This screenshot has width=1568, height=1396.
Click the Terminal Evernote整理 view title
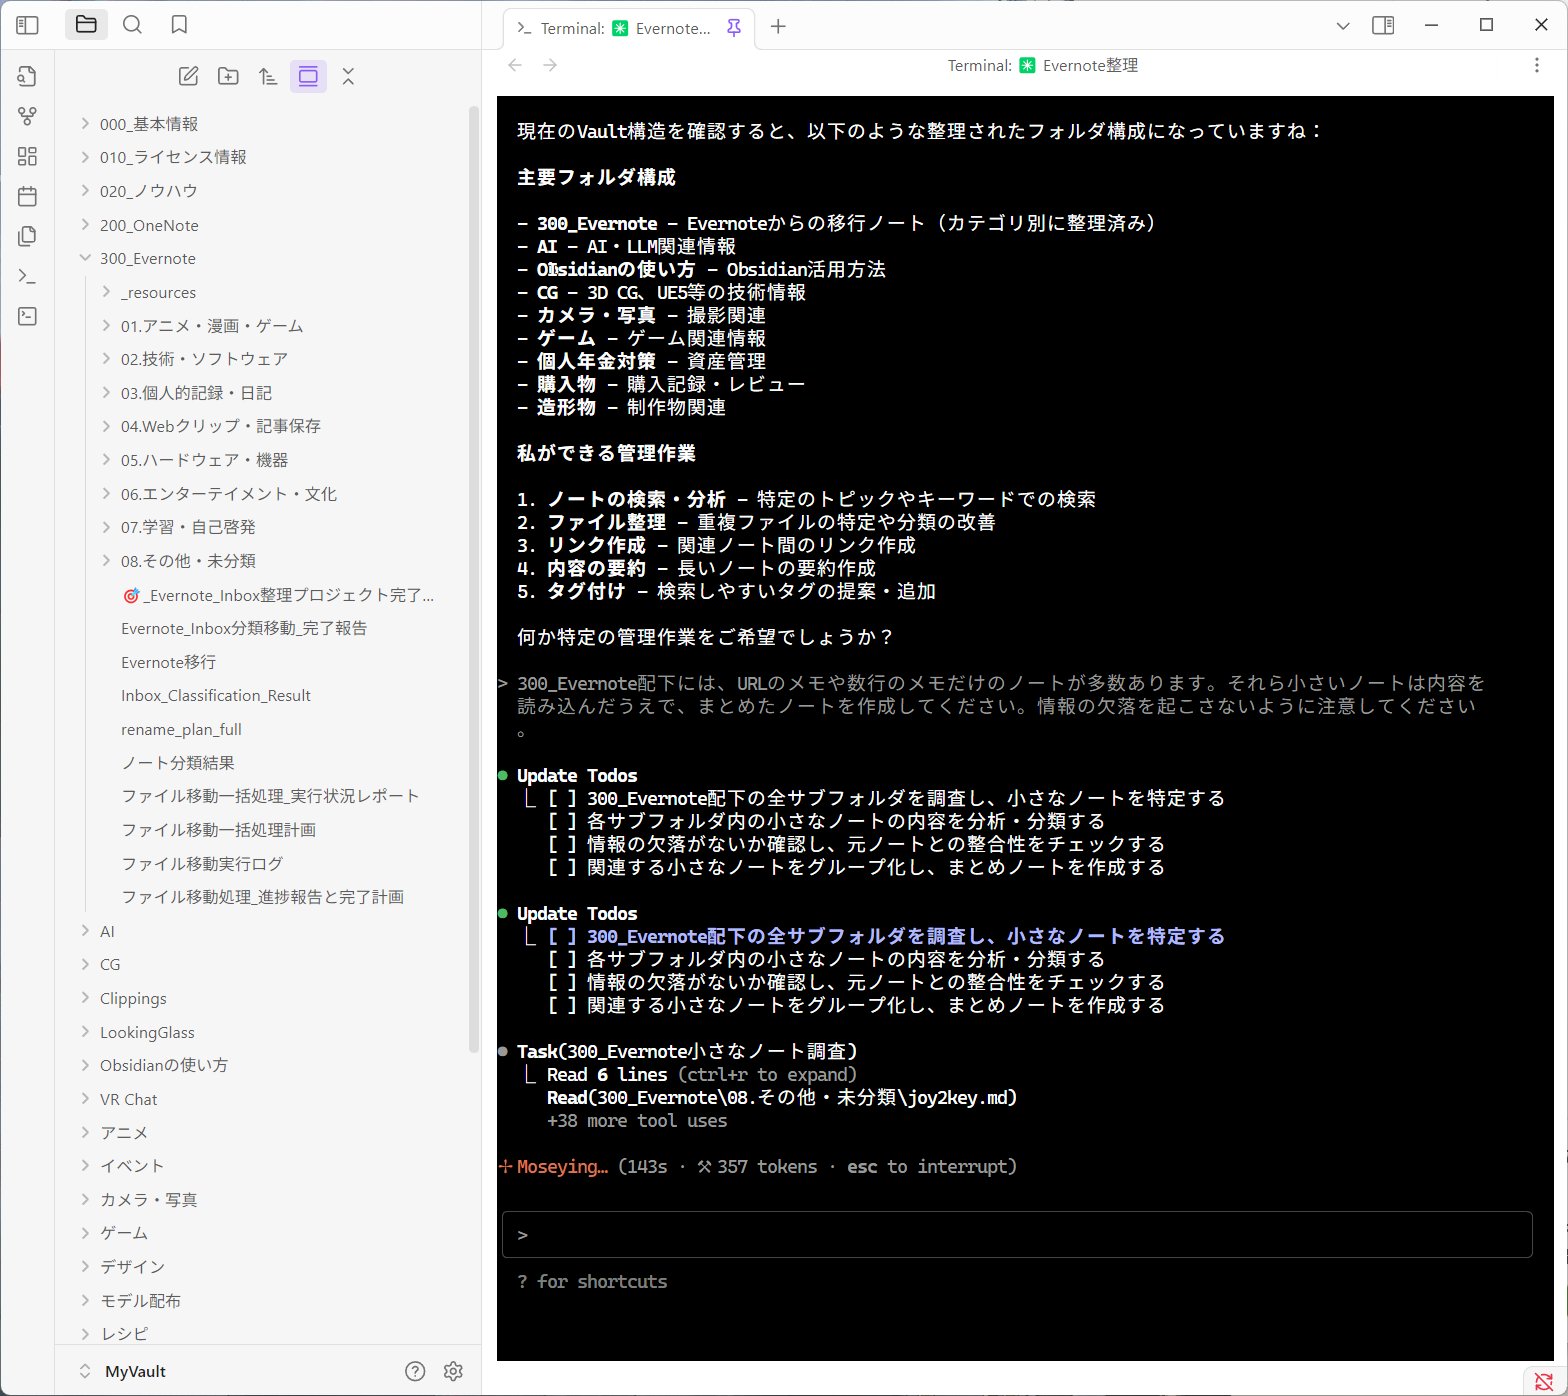1042,65
